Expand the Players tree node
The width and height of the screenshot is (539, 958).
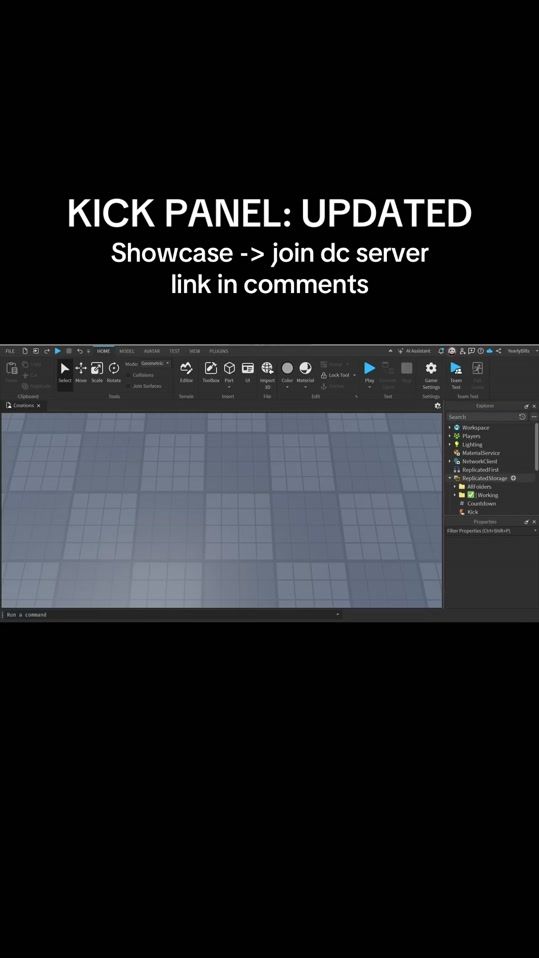450,436
